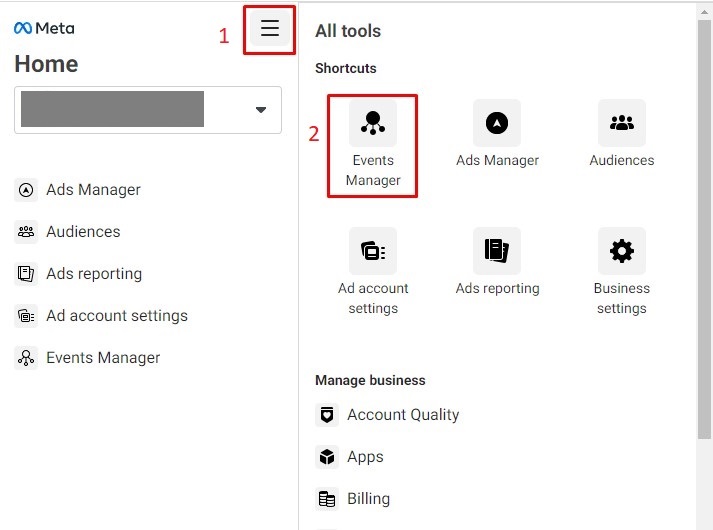Viewport: 713px width, 530px height.
Task: Open the Ad account settings shortcut tile icon
Action: click(373, 251)
